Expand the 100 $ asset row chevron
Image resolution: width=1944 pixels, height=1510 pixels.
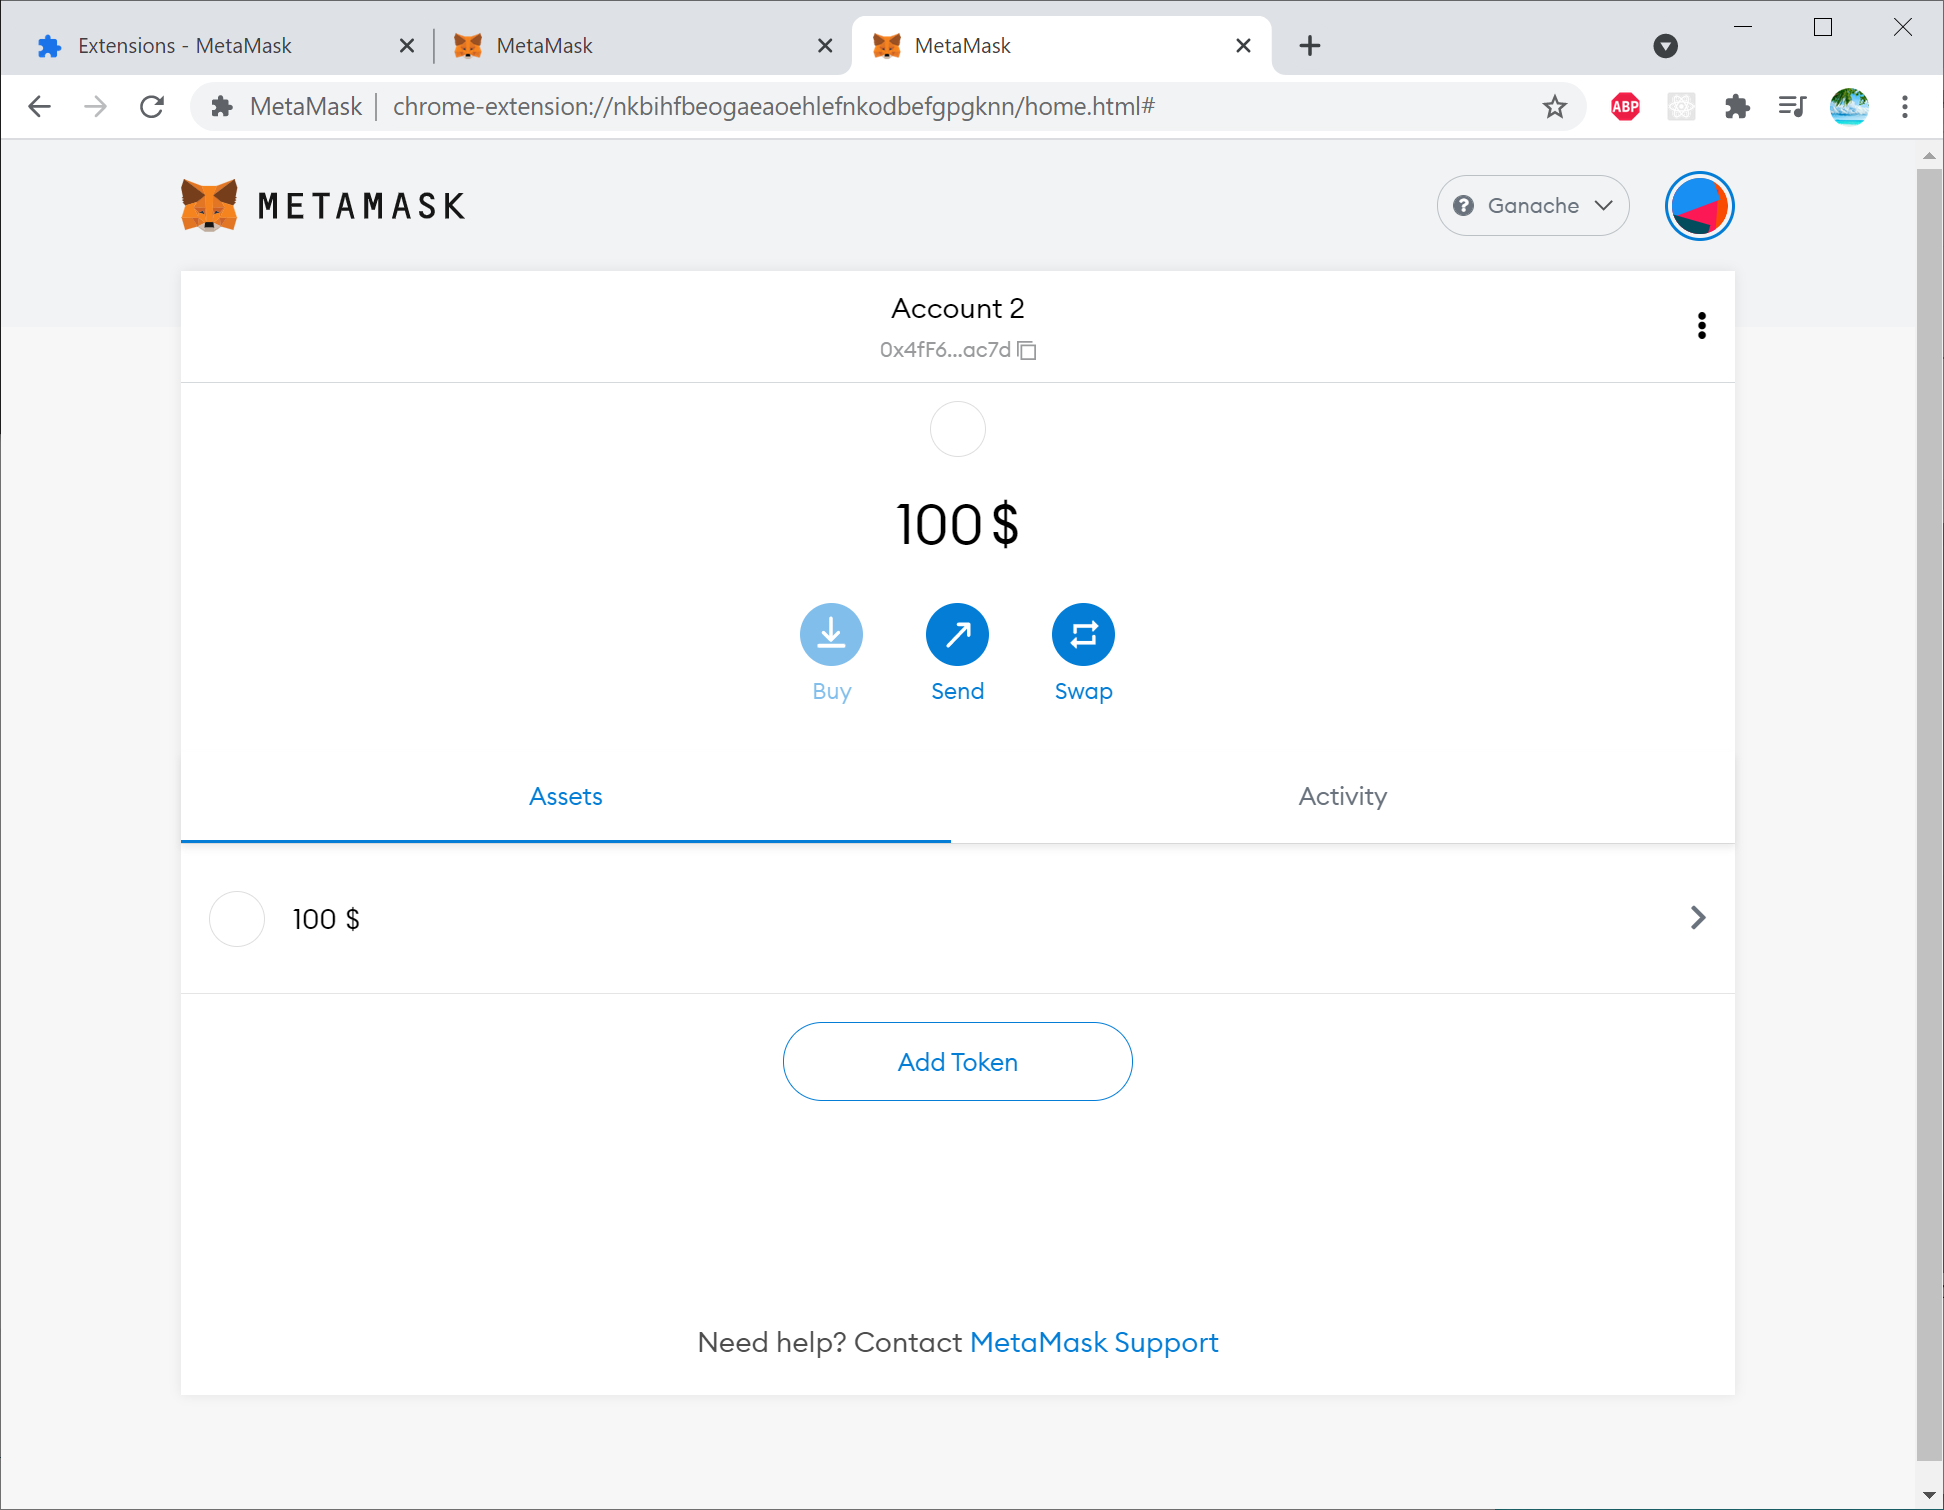[x=1697, y=918]
